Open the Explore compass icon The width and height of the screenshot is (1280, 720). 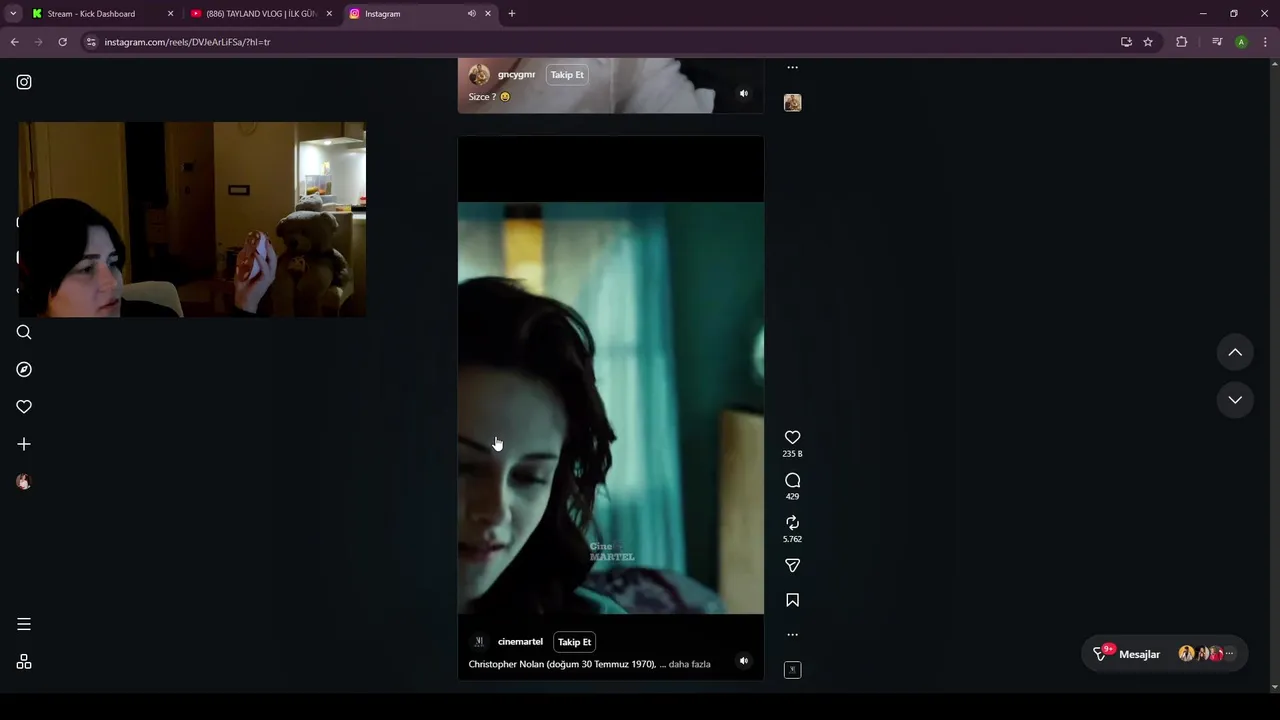pos(24,369)
